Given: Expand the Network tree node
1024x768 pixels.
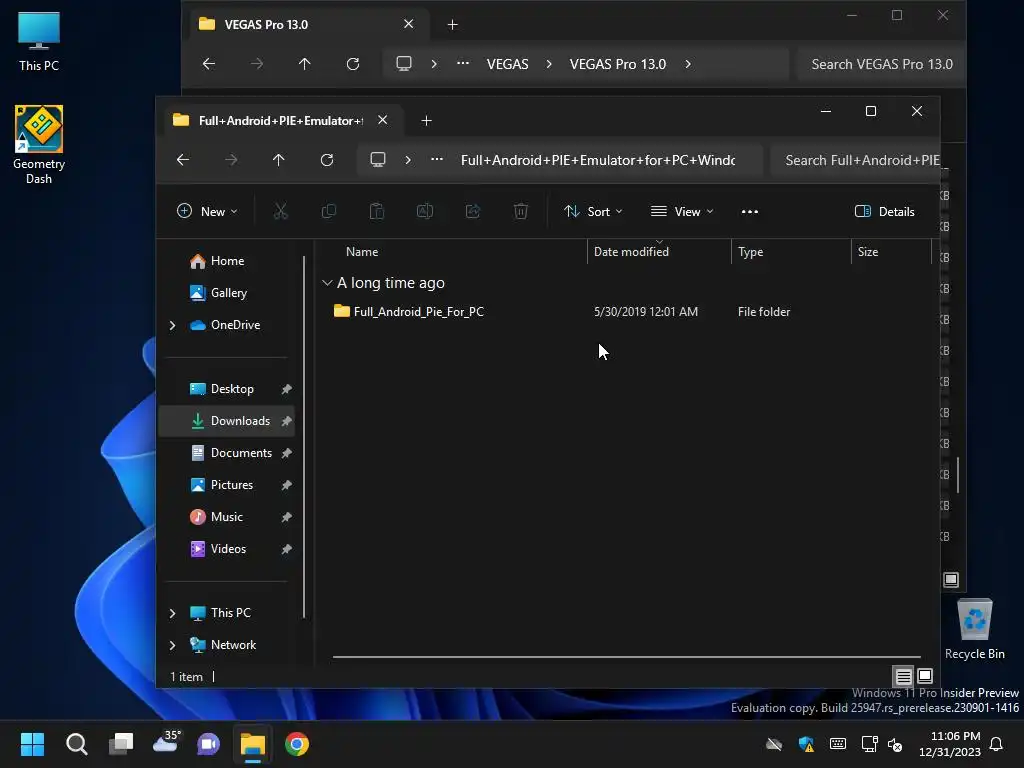Looking at the screenshot, I should tap(172, 645).
